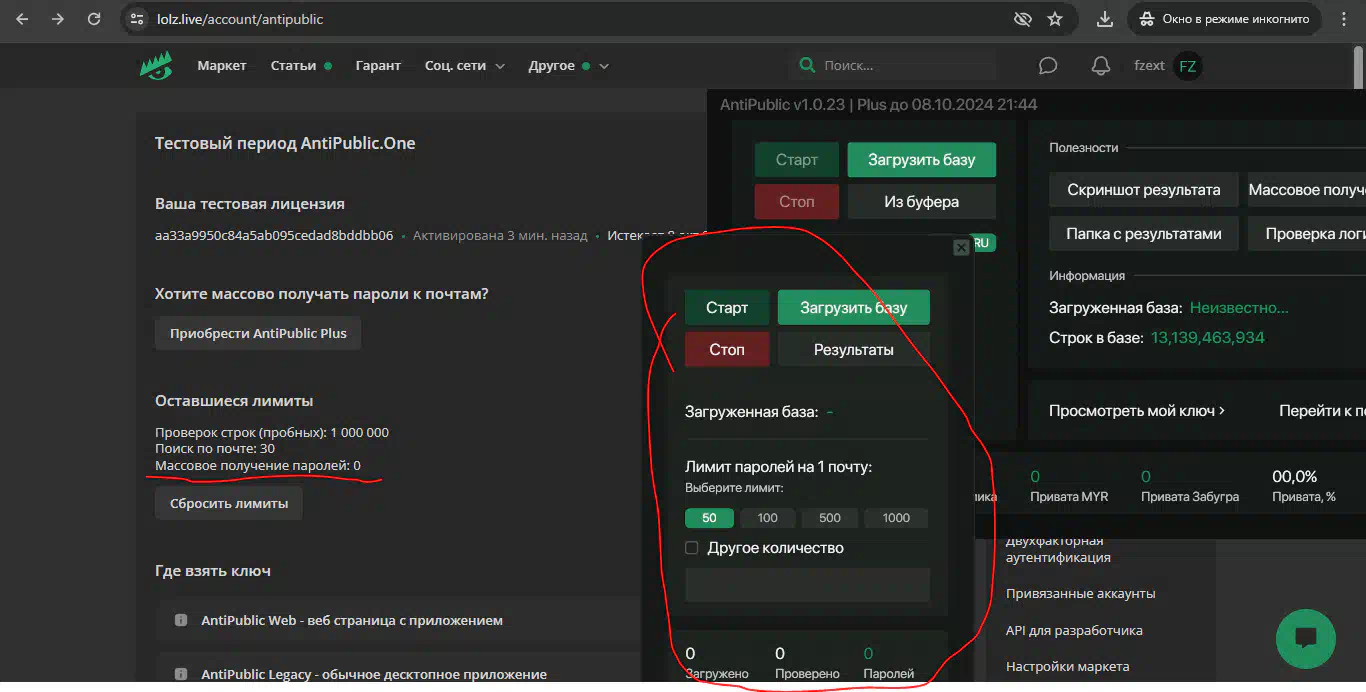Viewport: 1366px width, 692px height.
Task: Open the Просмотреть мой ключ link
Action: [x=1137, y=410]
